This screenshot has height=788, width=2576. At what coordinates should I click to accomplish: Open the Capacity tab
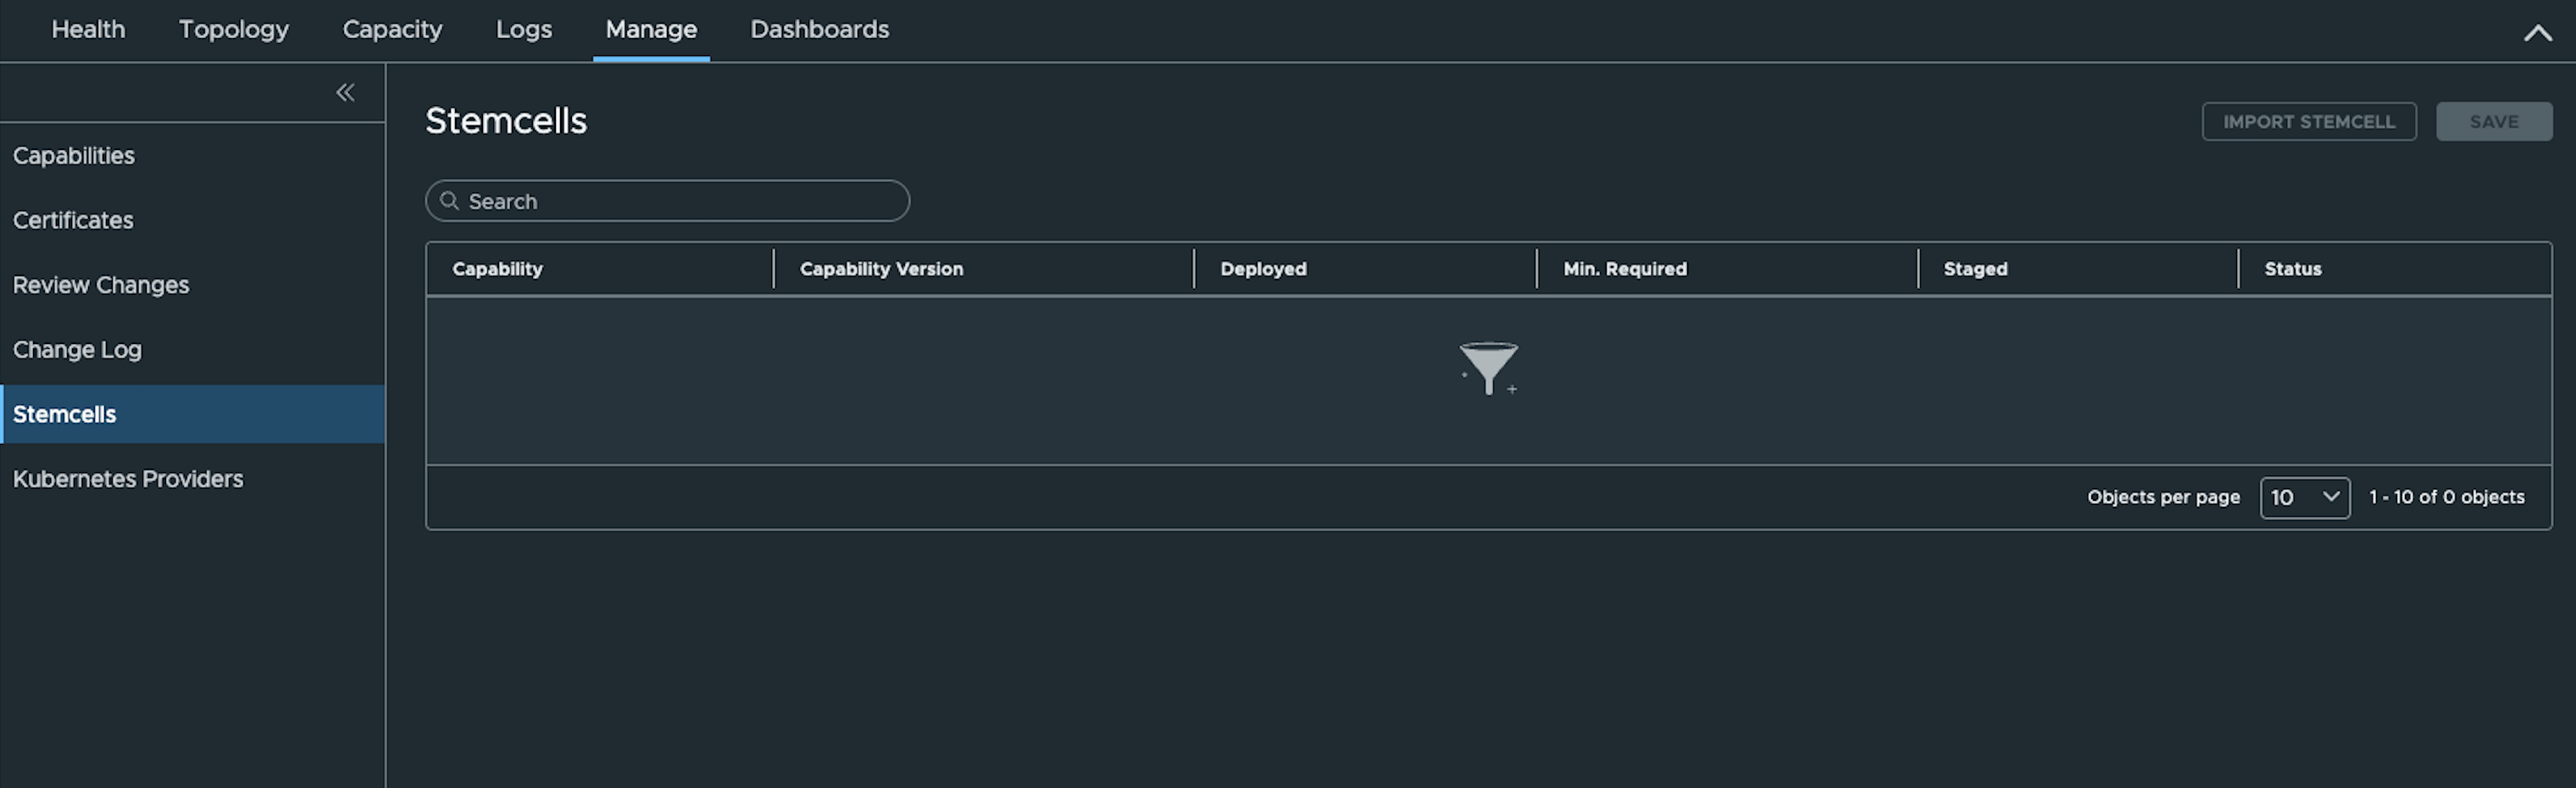[392, 30]
